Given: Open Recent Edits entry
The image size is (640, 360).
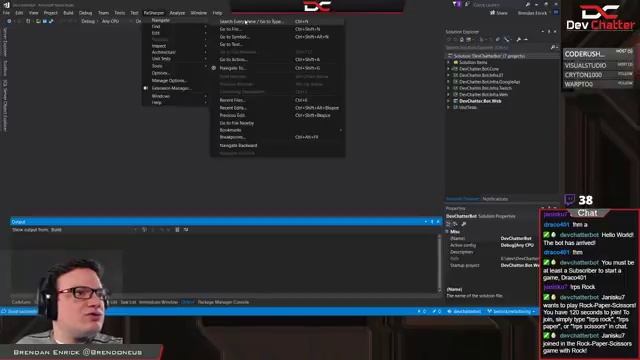Looking at the screenshot, I should click(278, 108).
